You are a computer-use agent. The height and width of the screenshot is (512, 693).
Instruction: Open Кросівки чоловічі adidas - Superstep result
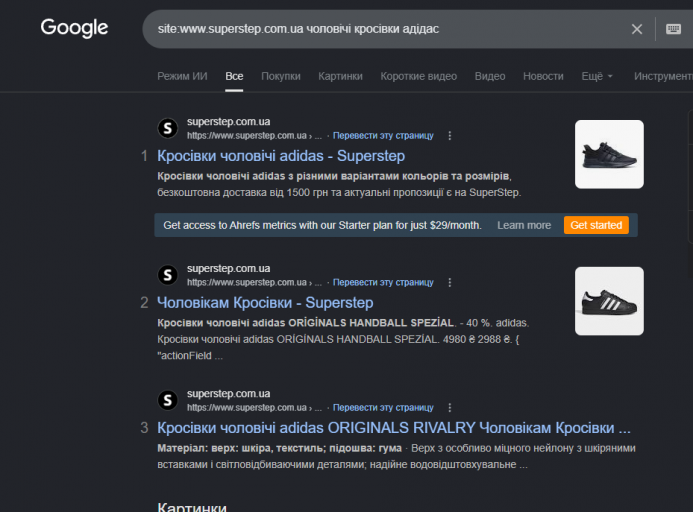(x=281, y=156)
